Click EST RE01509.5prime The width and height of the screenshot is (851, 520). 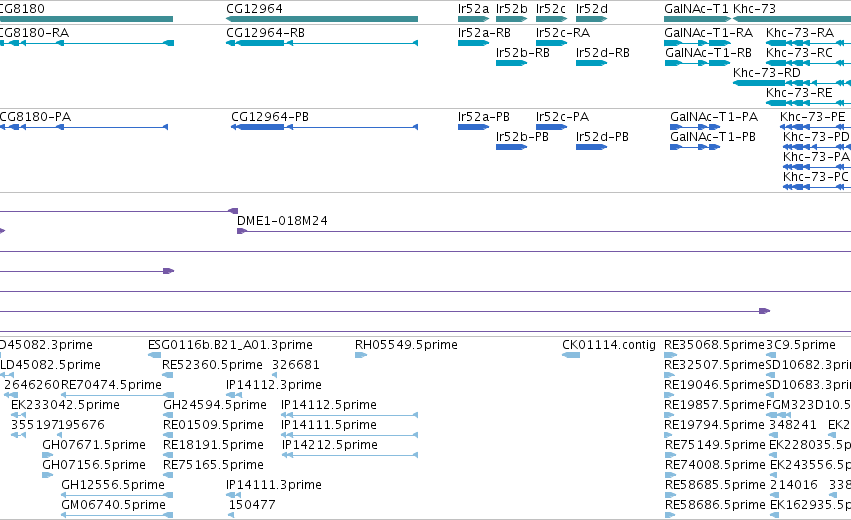213,426
